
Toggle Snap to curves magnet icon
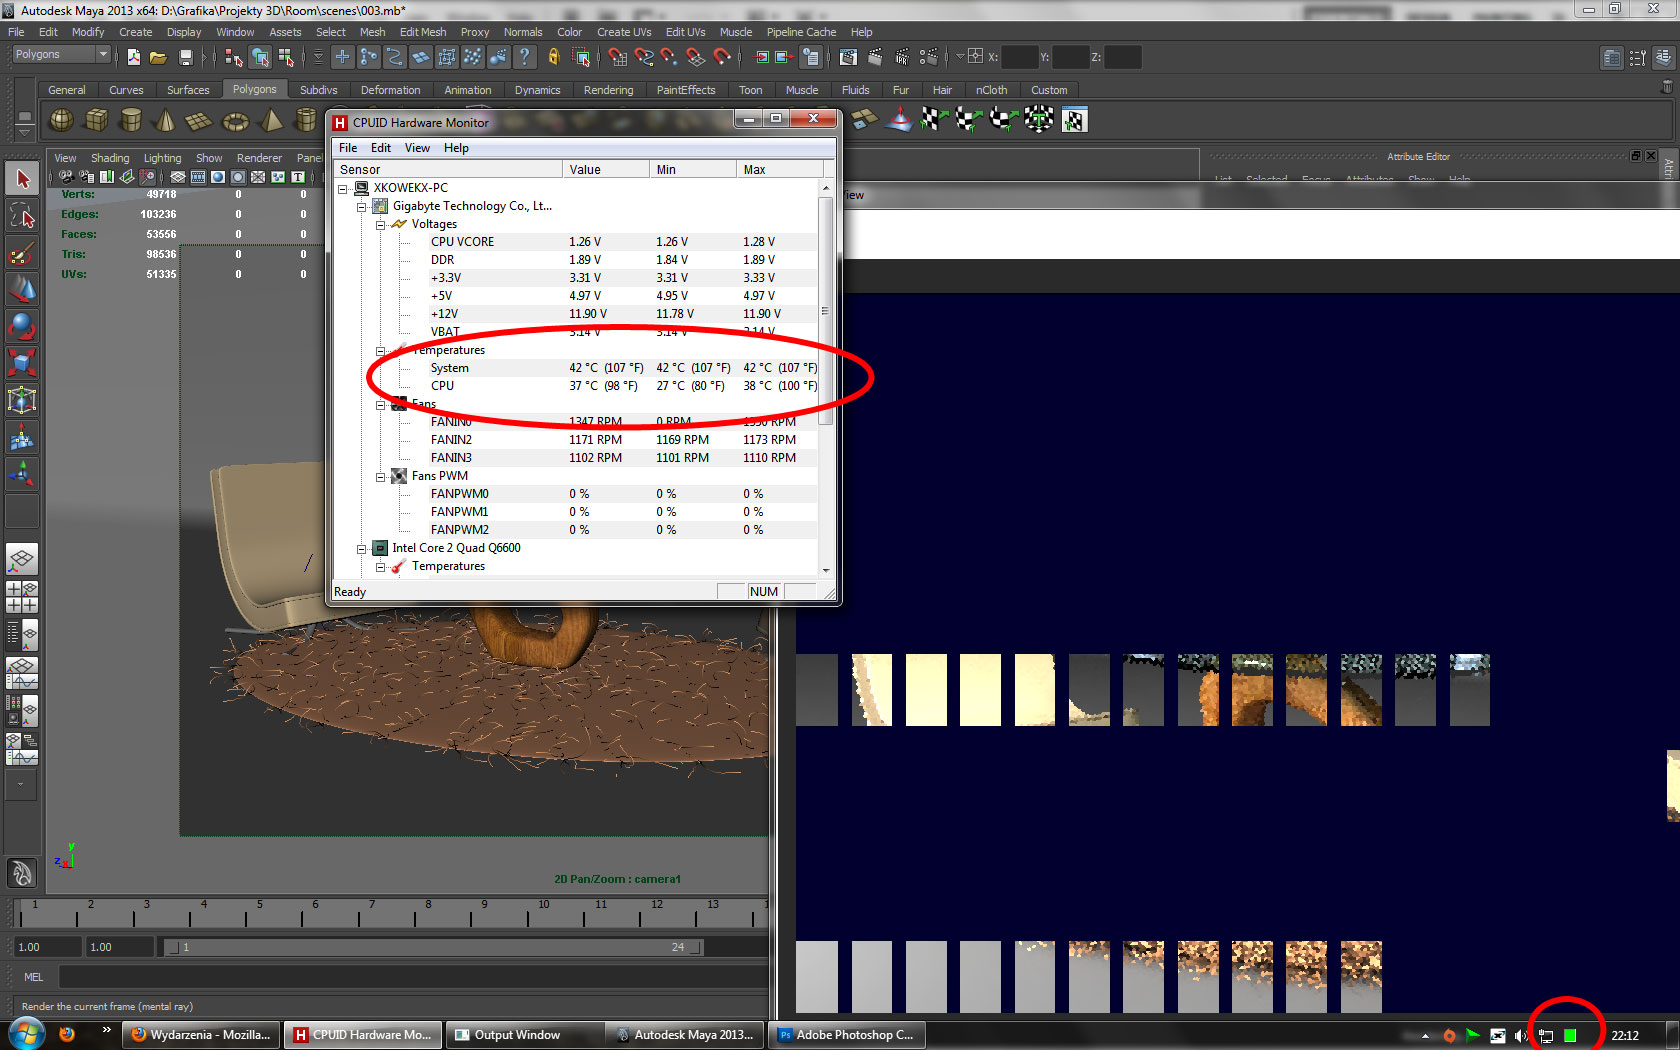pyautogui.click(x=644, y=57)
